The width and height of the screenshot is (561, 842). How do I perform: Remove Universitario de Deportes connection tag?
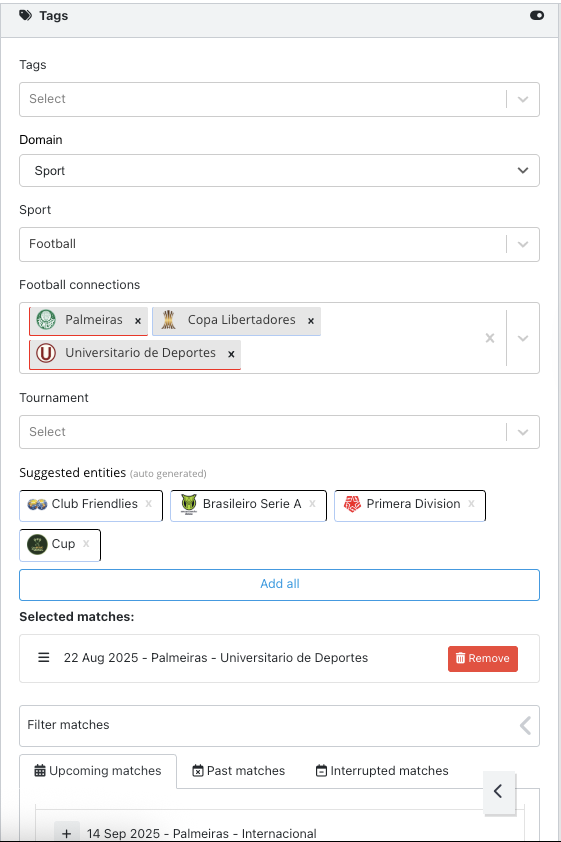(x=231, y=354)
